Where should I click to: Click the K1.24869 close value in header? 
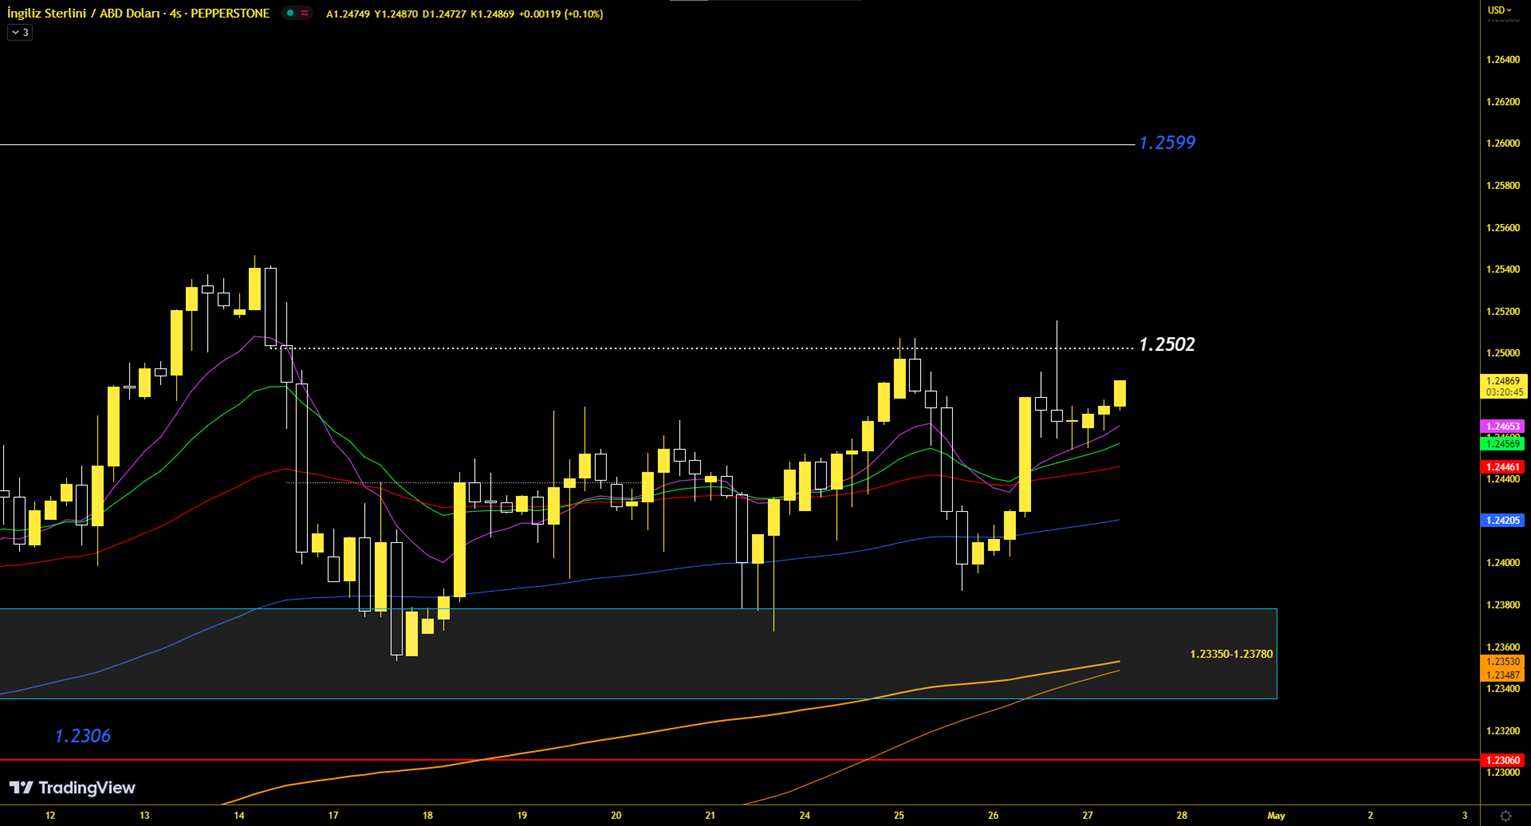492,14
